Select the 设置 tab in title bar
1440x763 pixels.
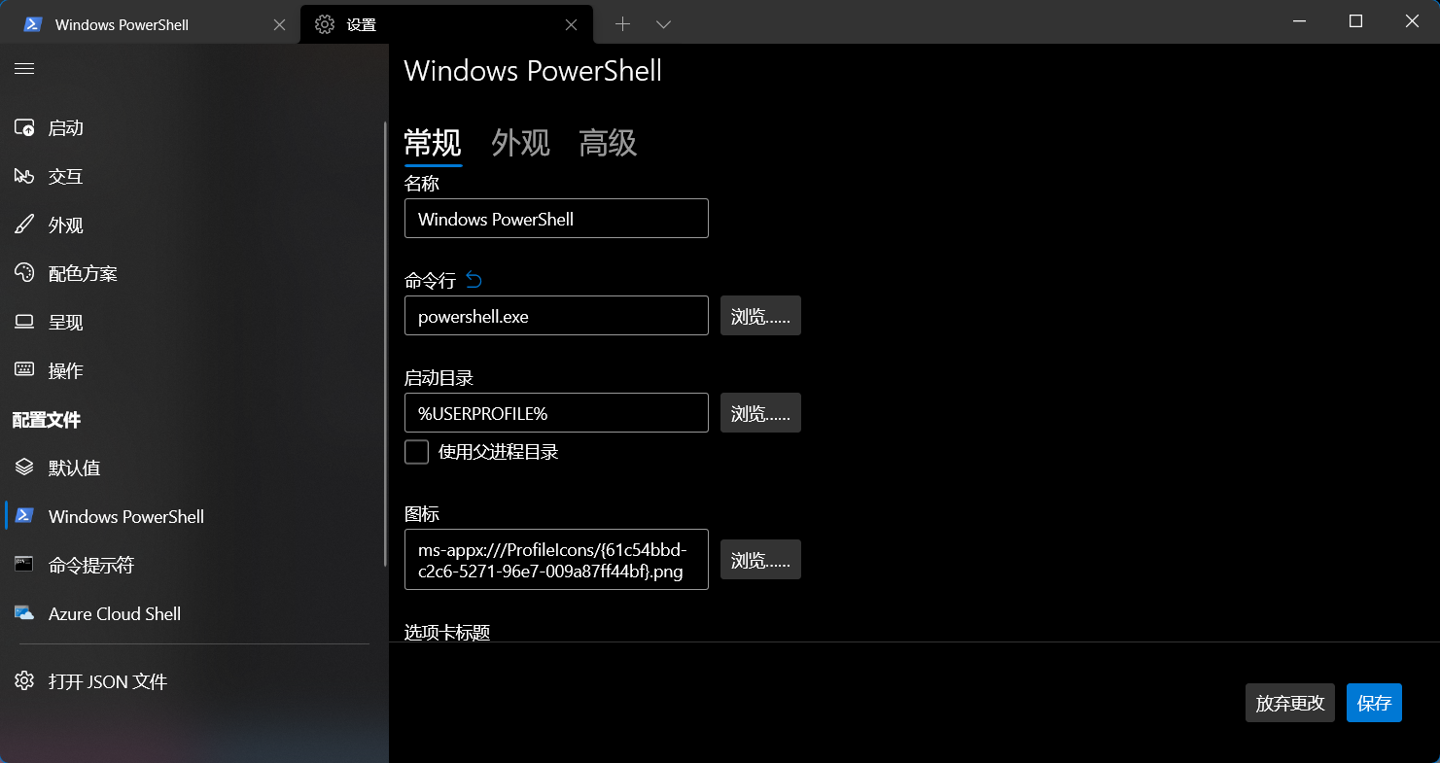(446, 24)
